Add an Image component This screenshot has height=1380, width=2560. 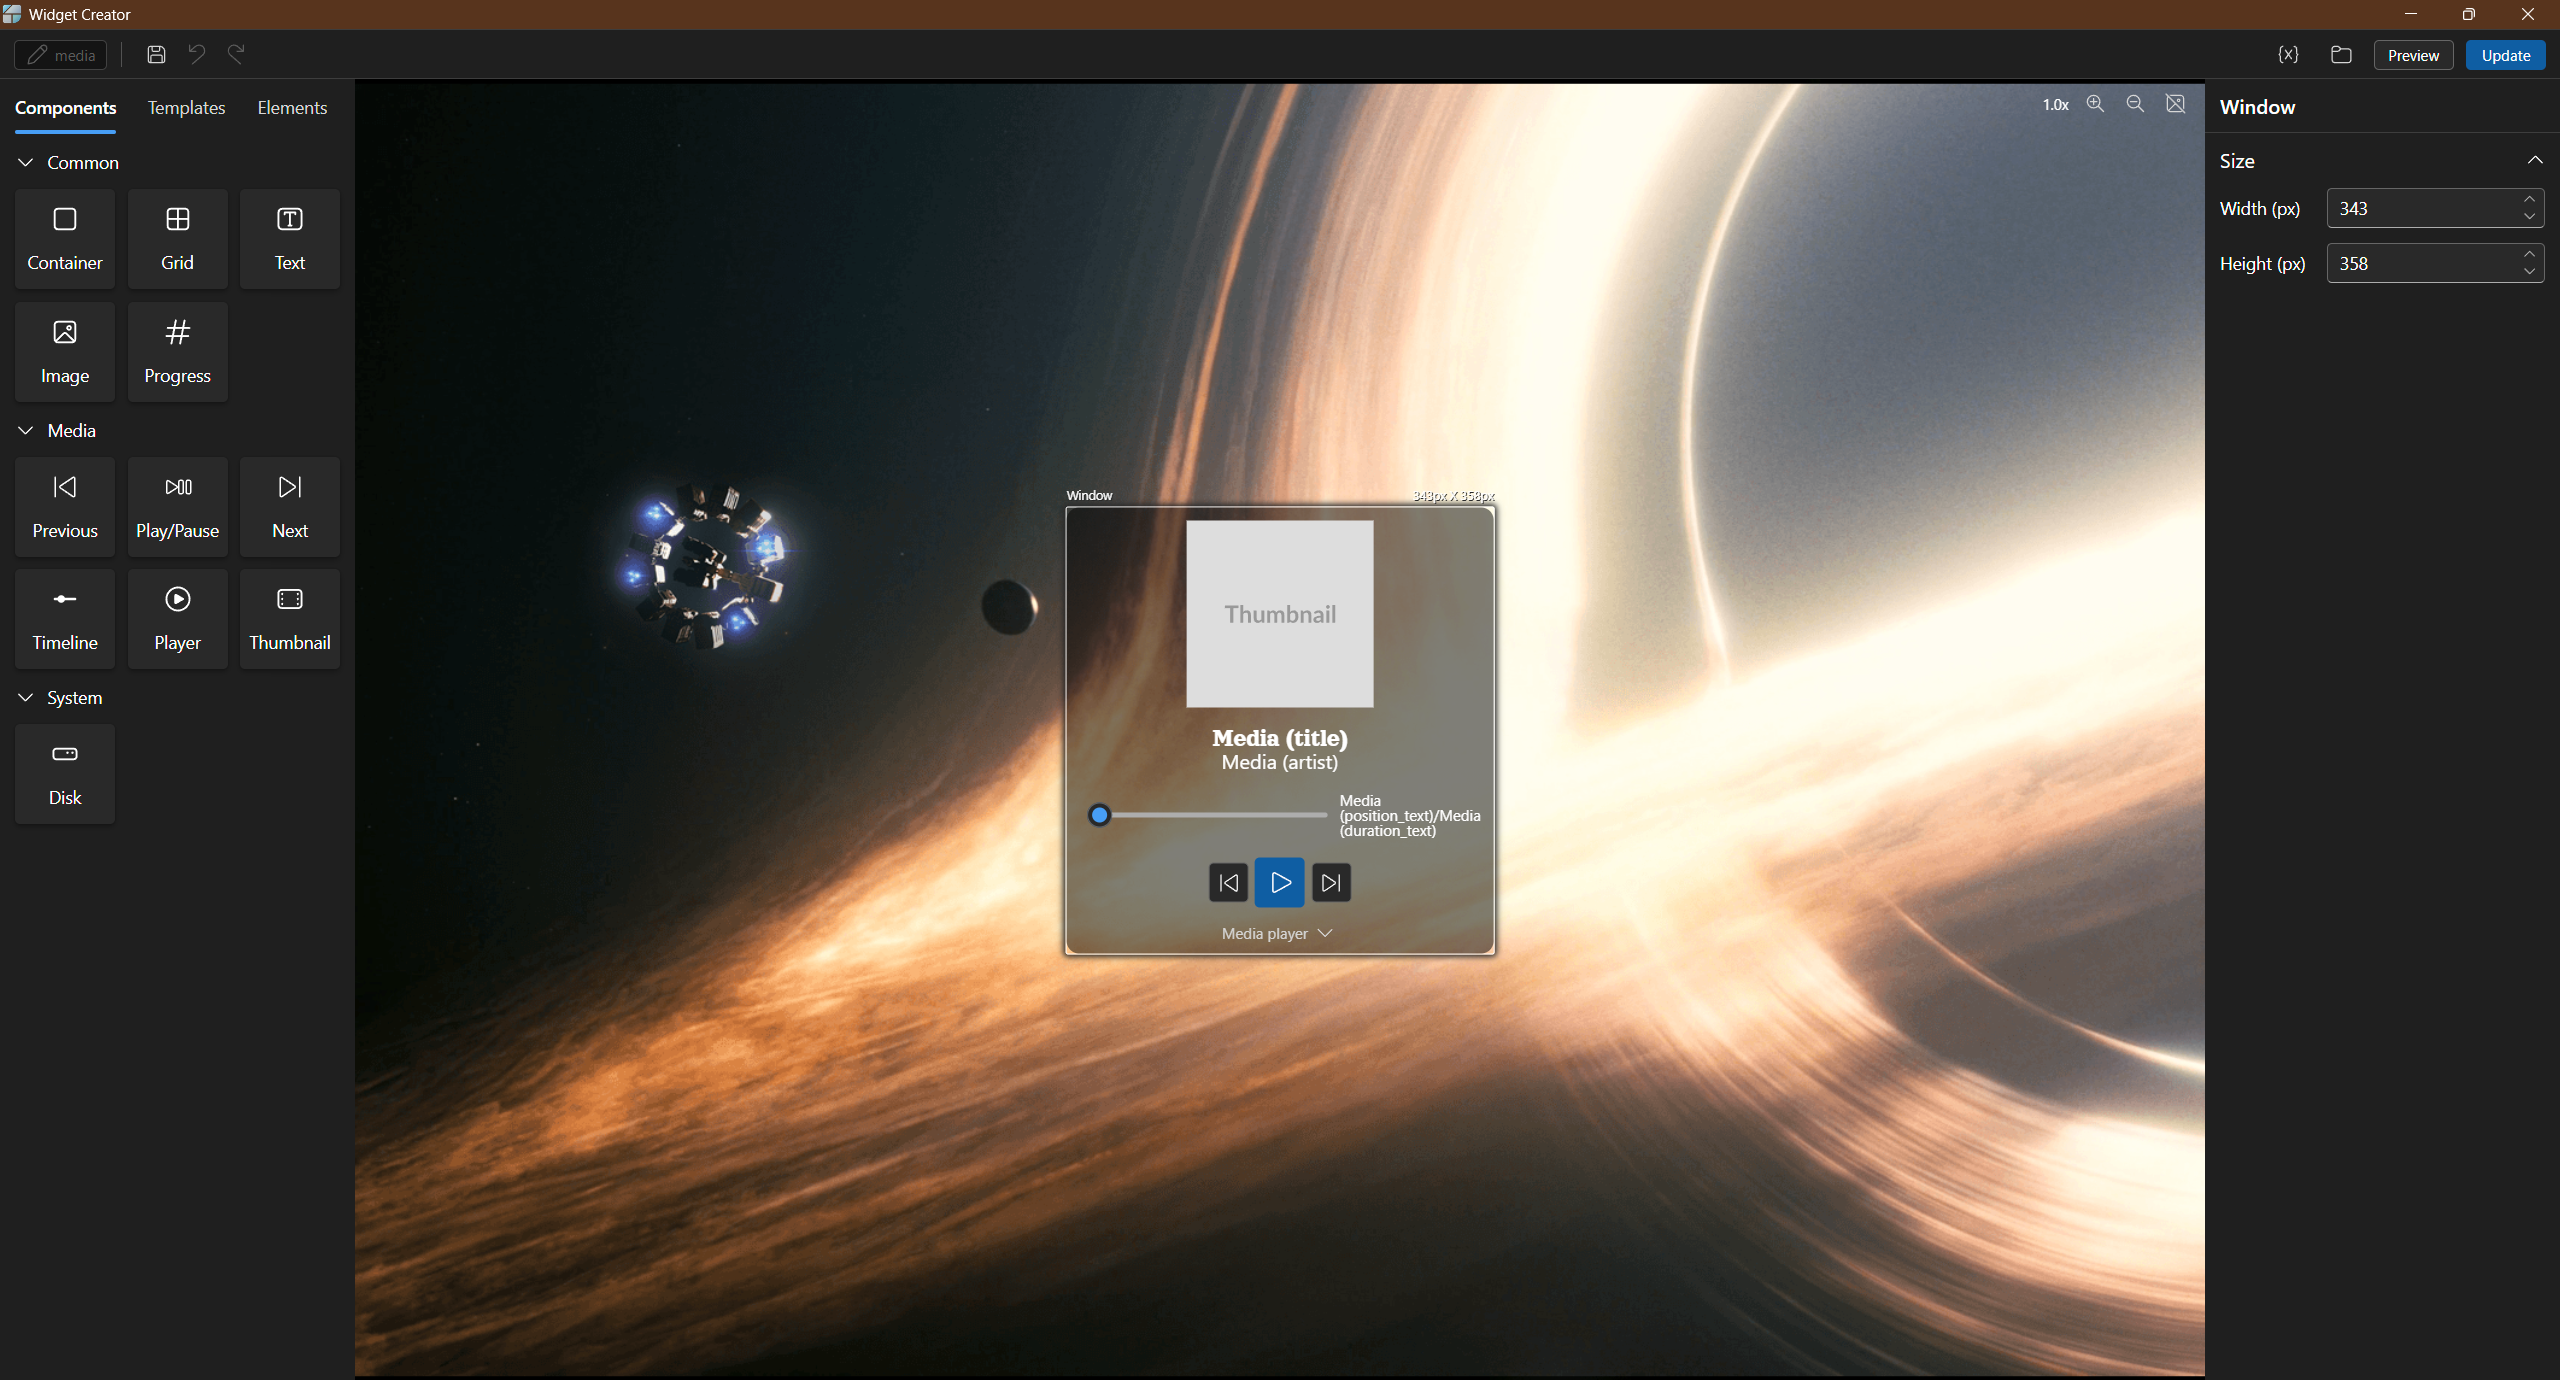point(63,351)
